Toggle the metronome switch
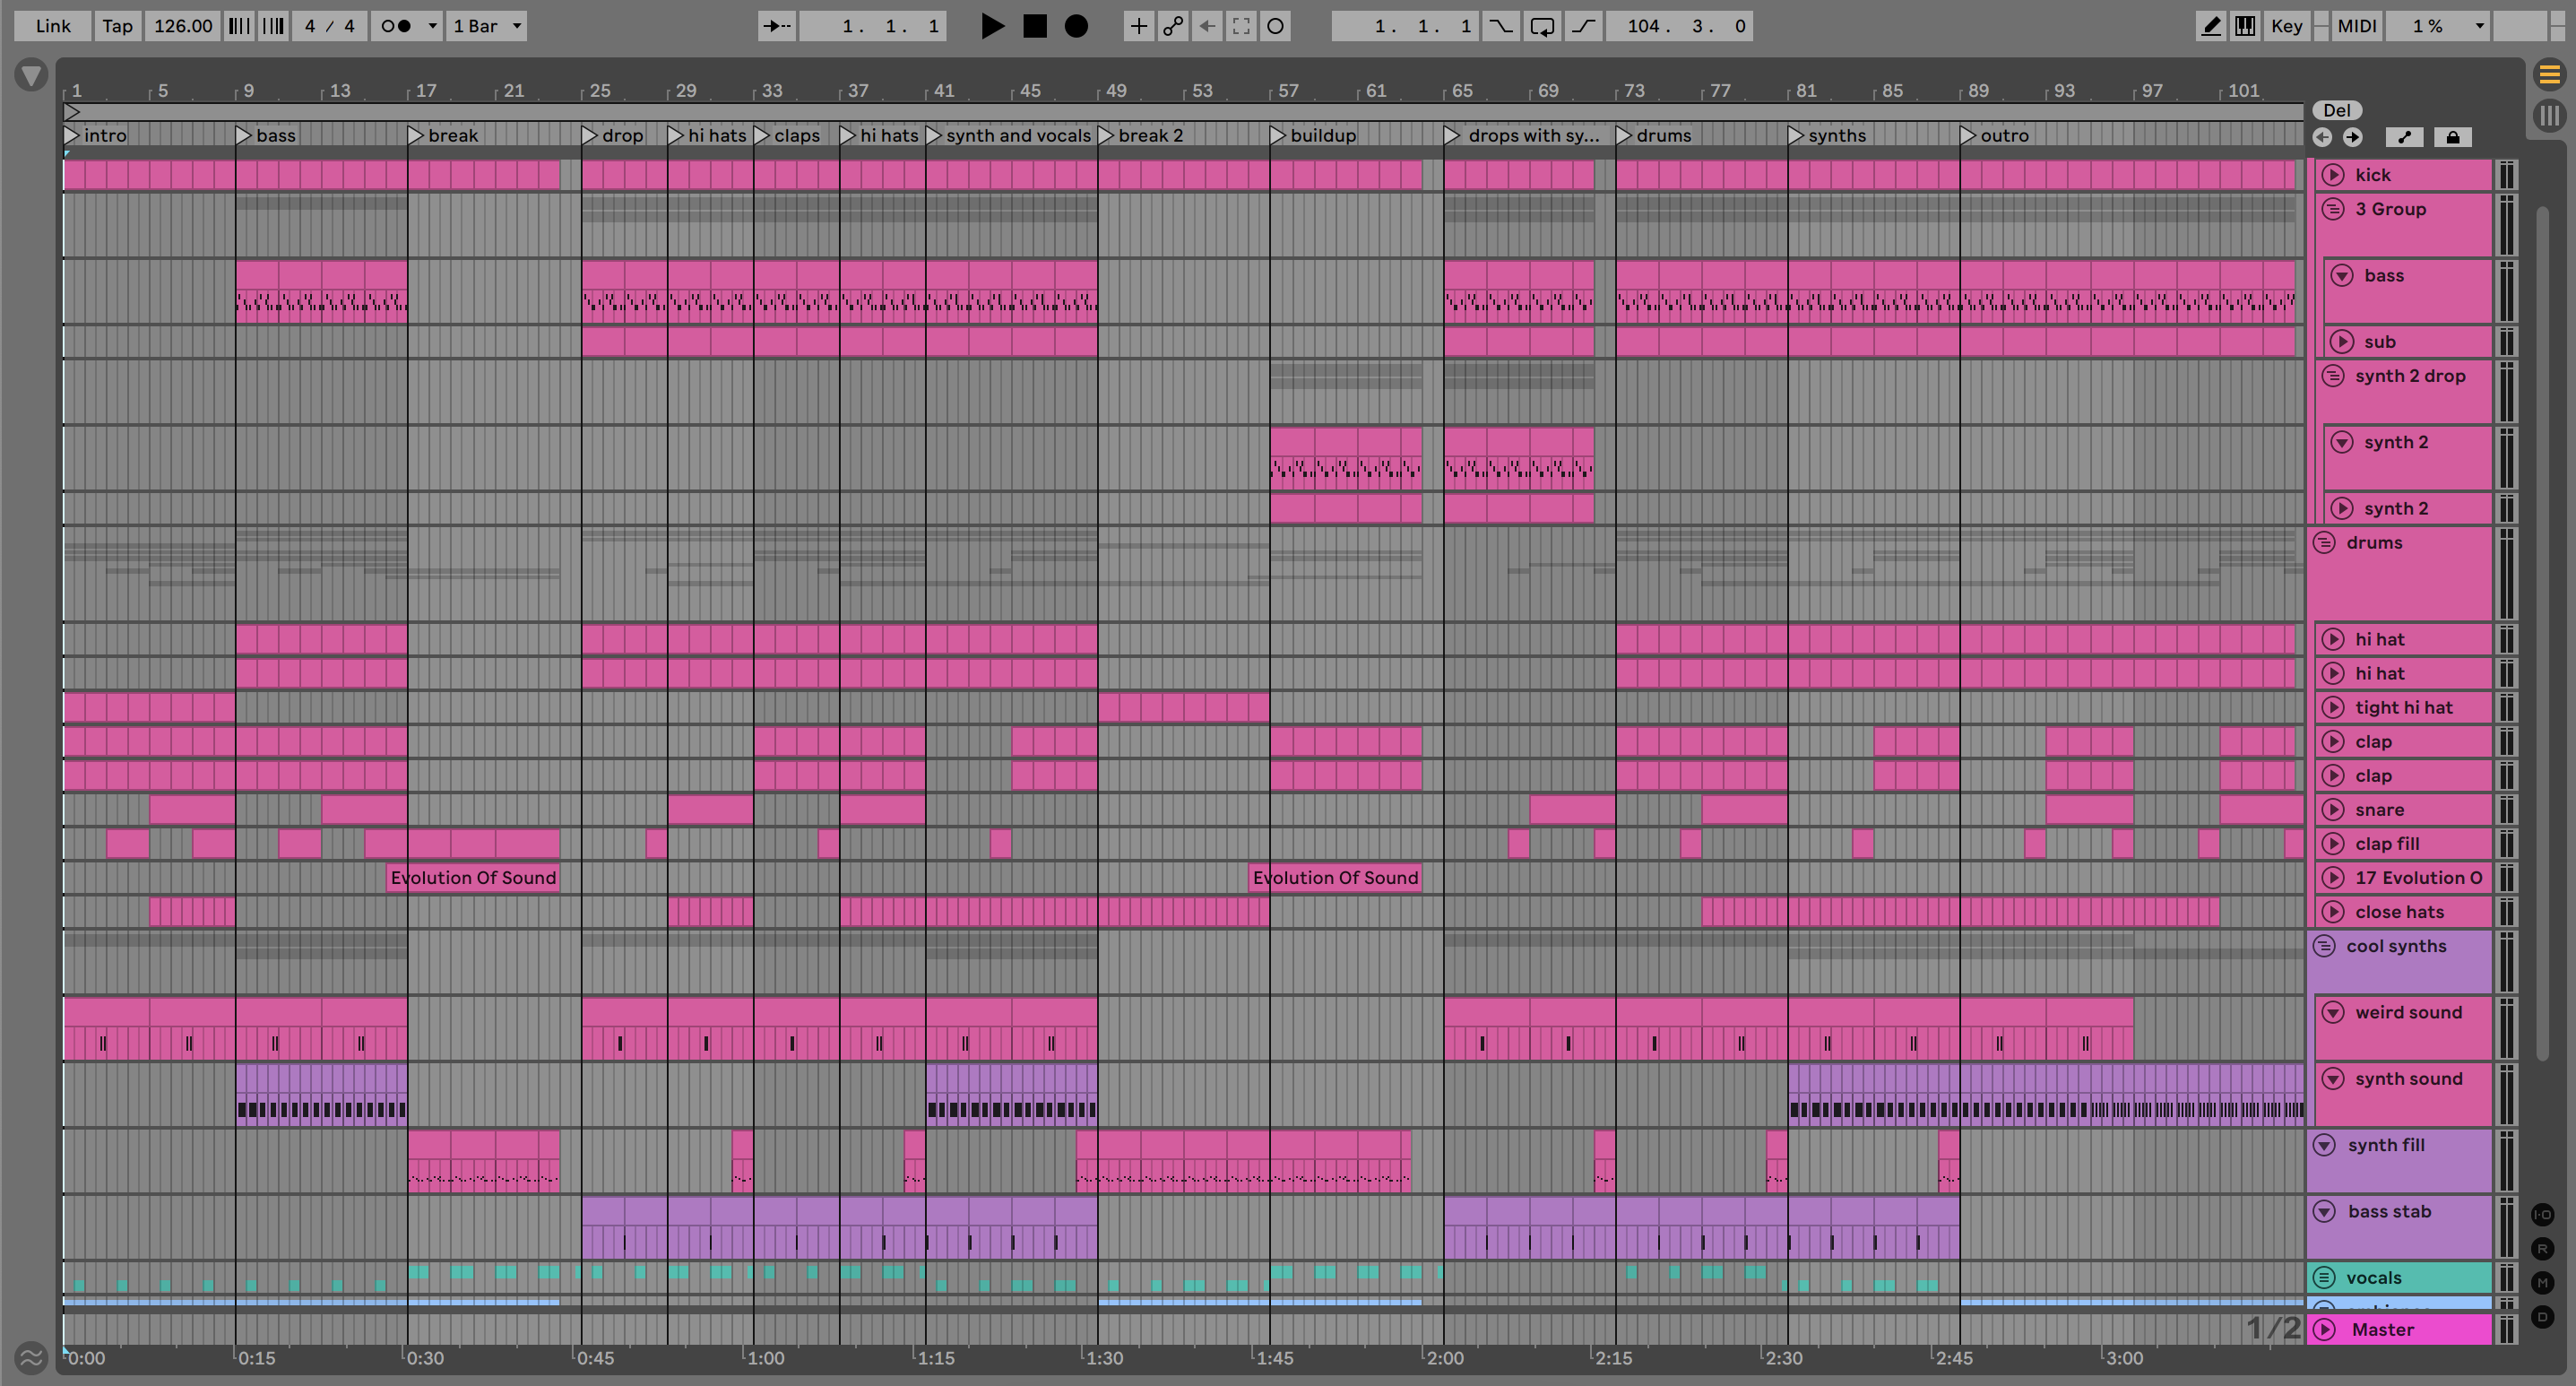2576x1386 pixels. coord(397,26)
